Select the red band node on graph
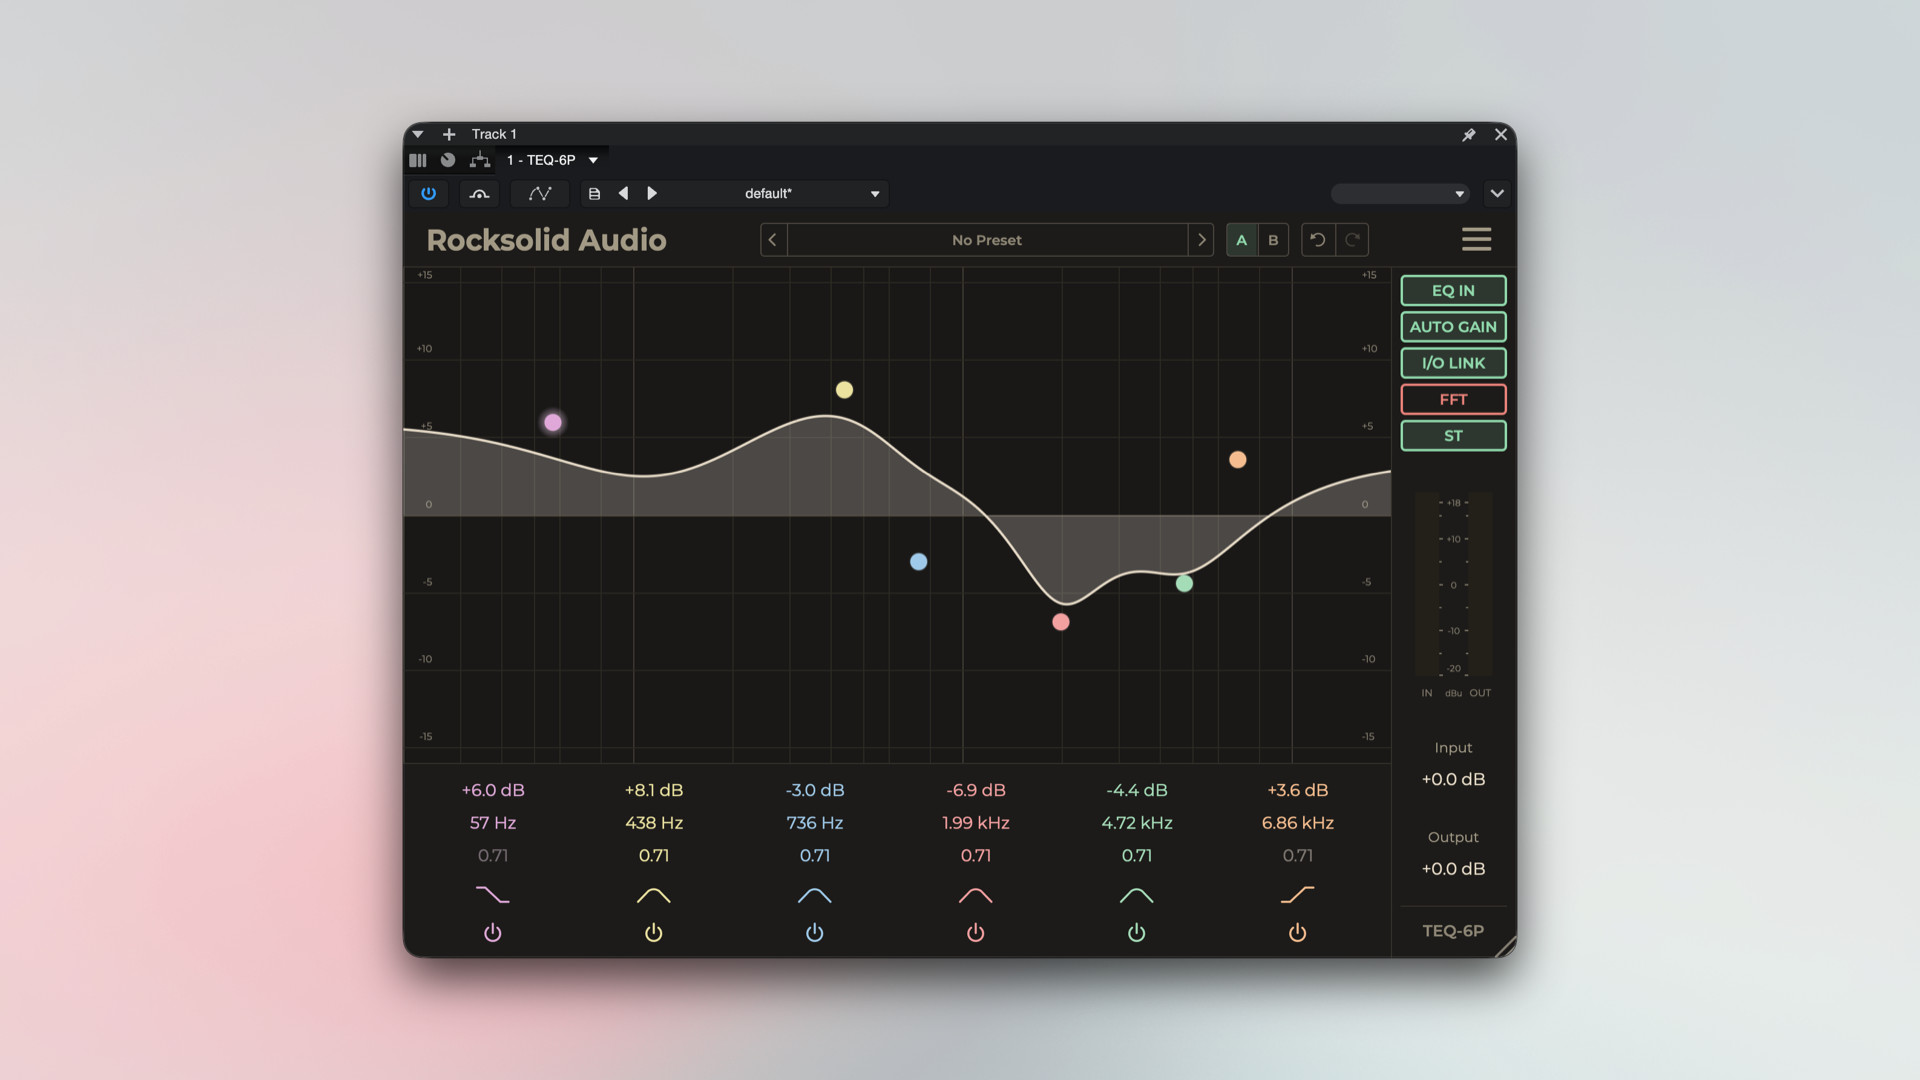This screenshot has width=1920, height=1080. point(1061,622)
